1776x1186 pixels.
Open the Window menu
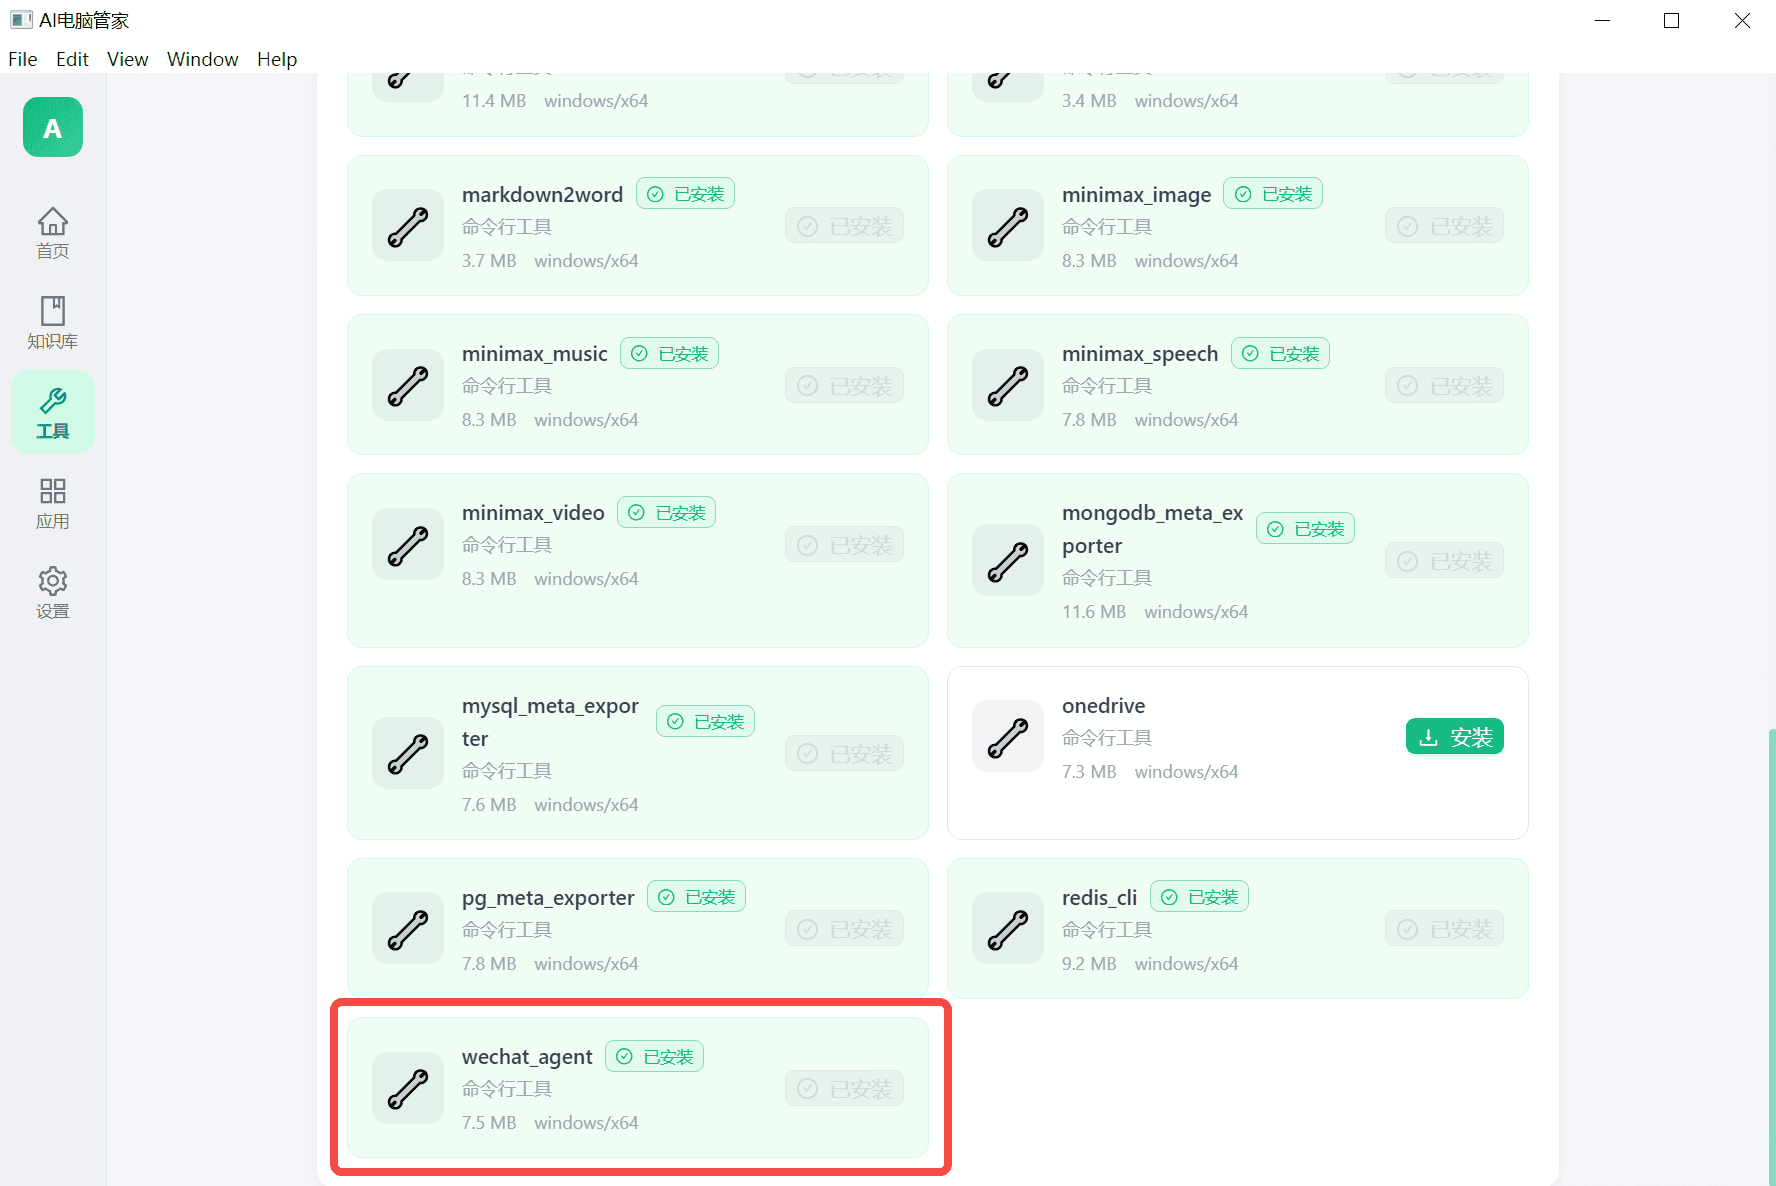point(203,59)
